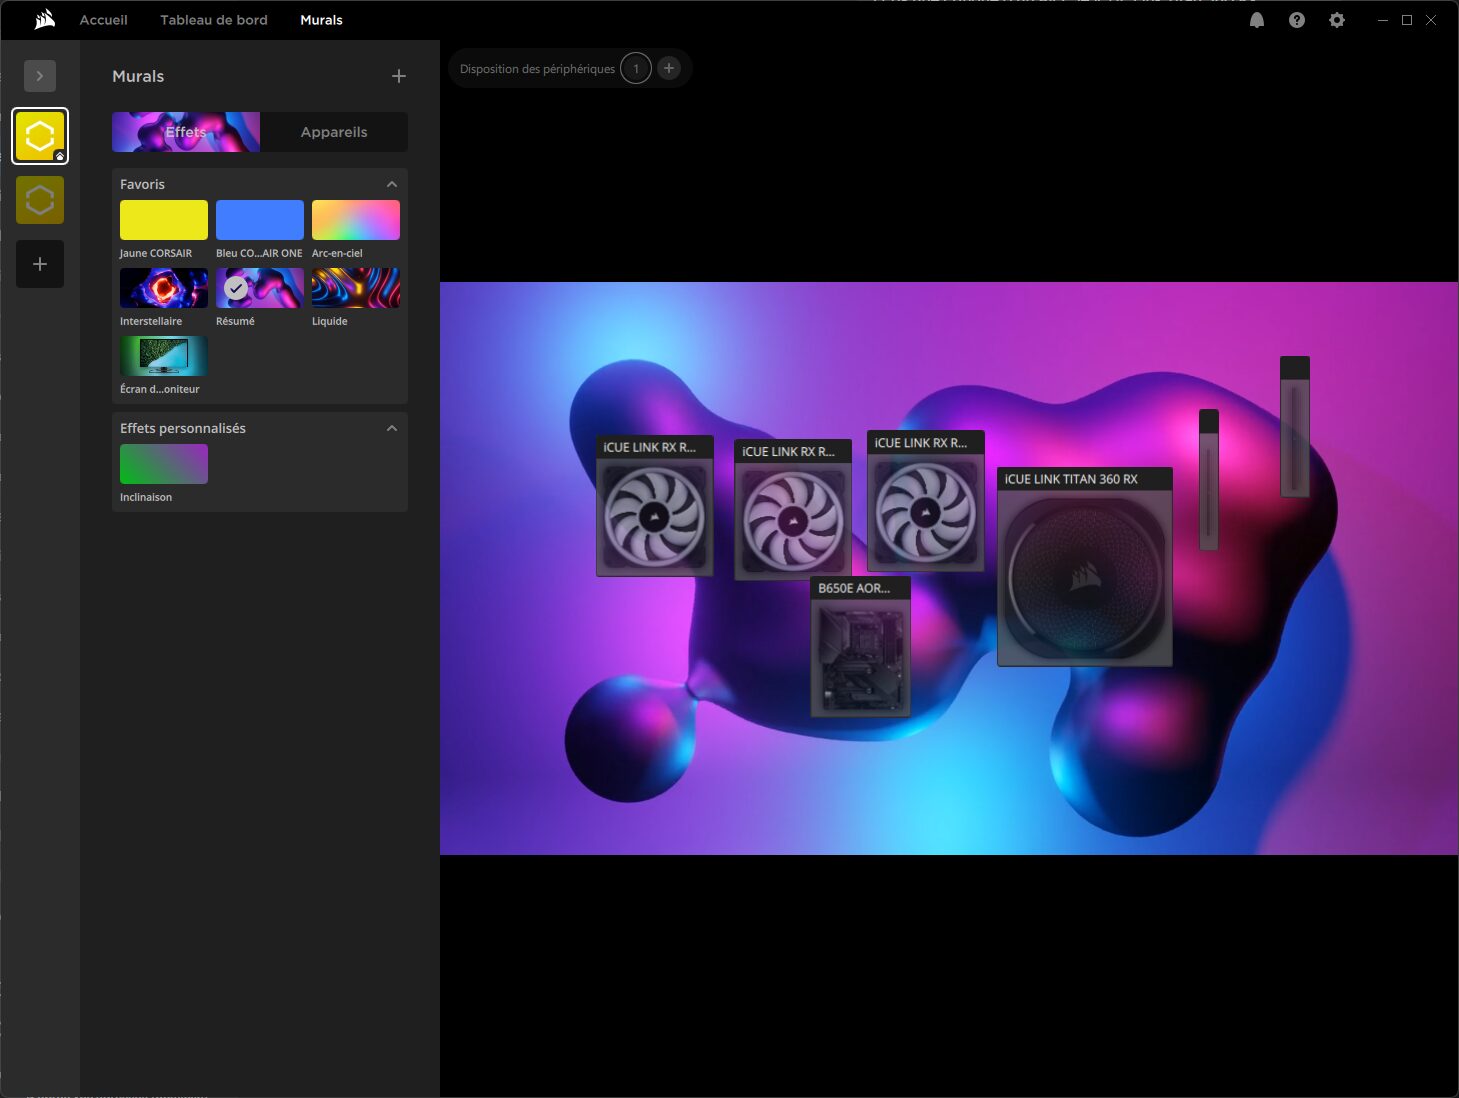Viewport: 1459px width, 1098px height.
Task: Expand the sidebar with arrow button
Action: 40,76
